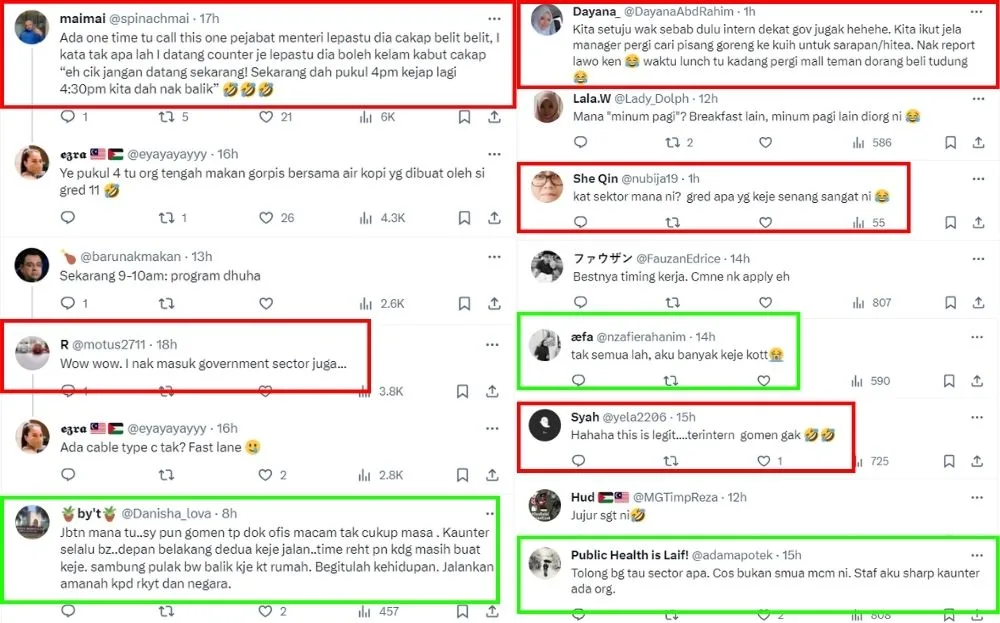Retweet maimai's tweet with 5 retweets
1000x623 pixels.
pyautogui.click(x=167, y=117)
